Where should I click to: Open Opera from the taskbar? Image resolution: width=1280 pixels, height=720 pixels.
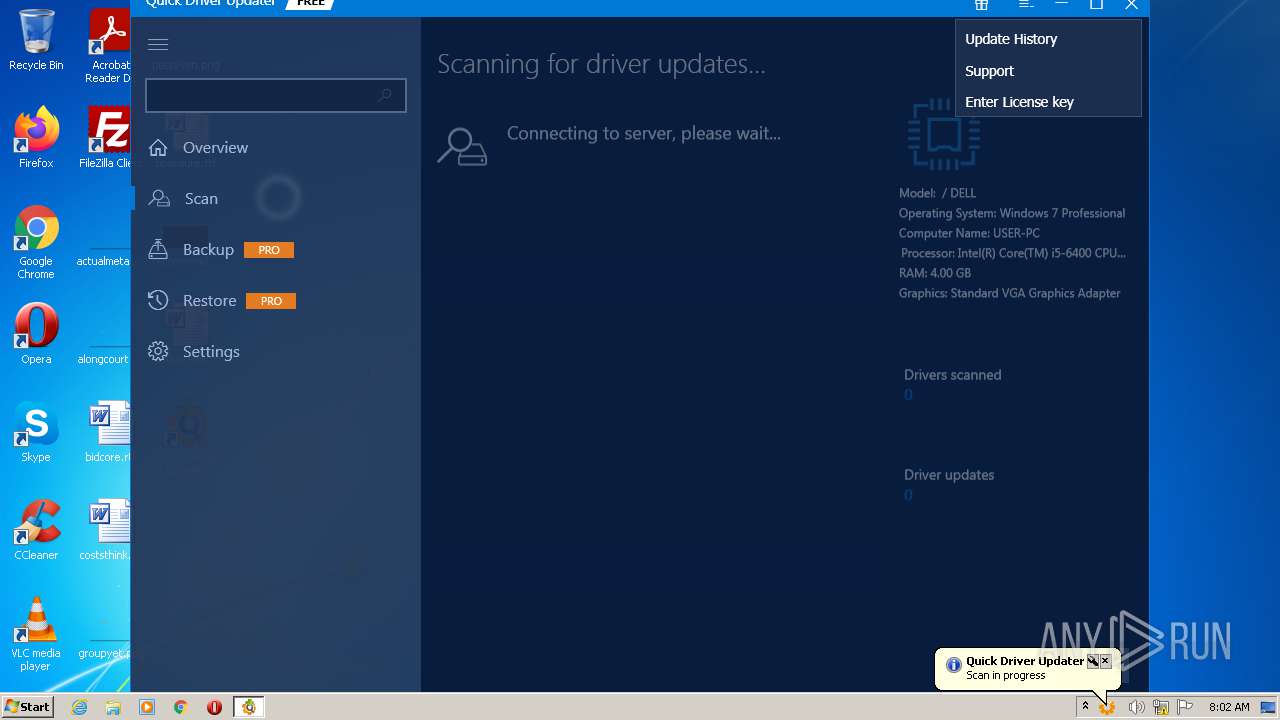214,707
